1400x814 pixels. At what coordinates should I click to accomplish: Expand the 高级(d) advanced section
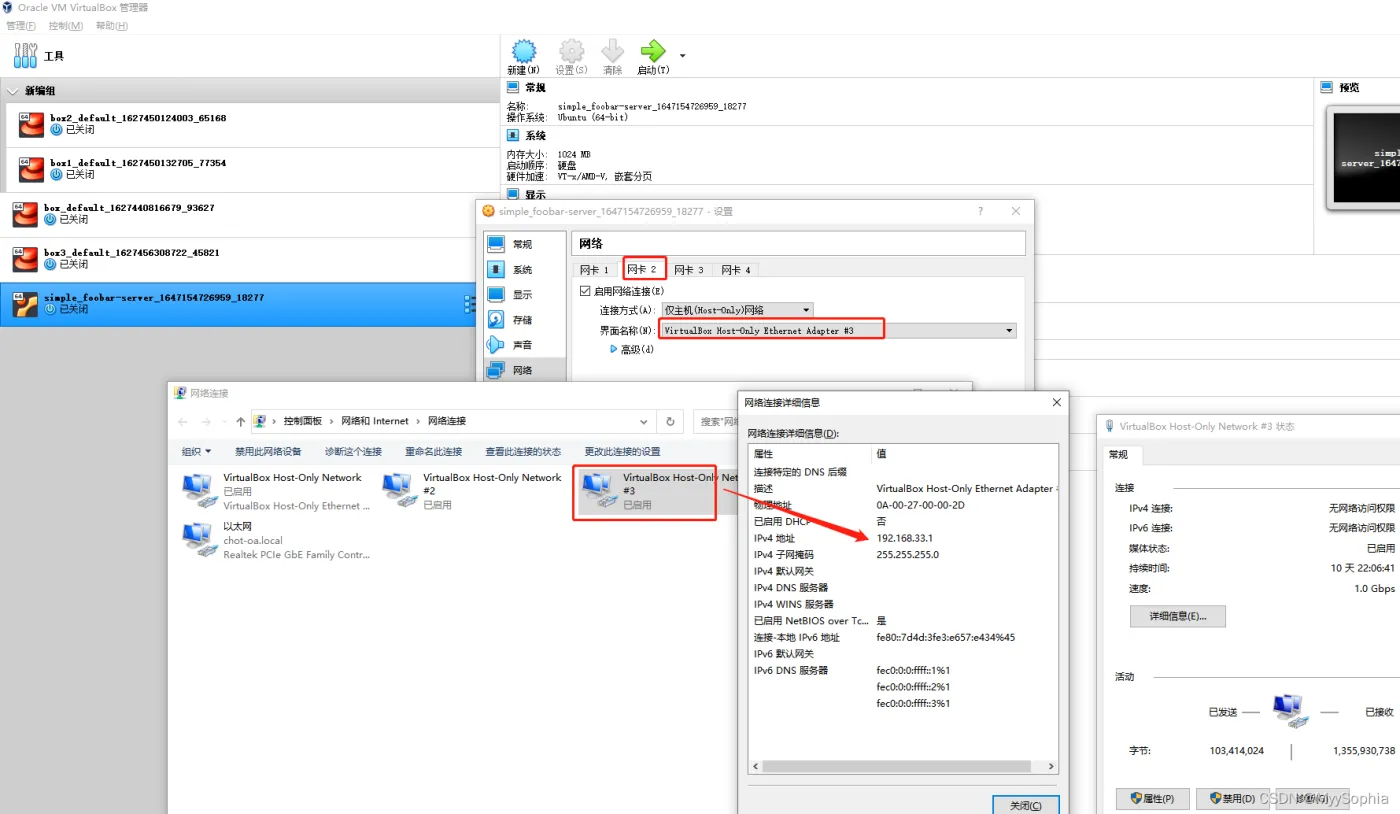click(x=632, y=349)
